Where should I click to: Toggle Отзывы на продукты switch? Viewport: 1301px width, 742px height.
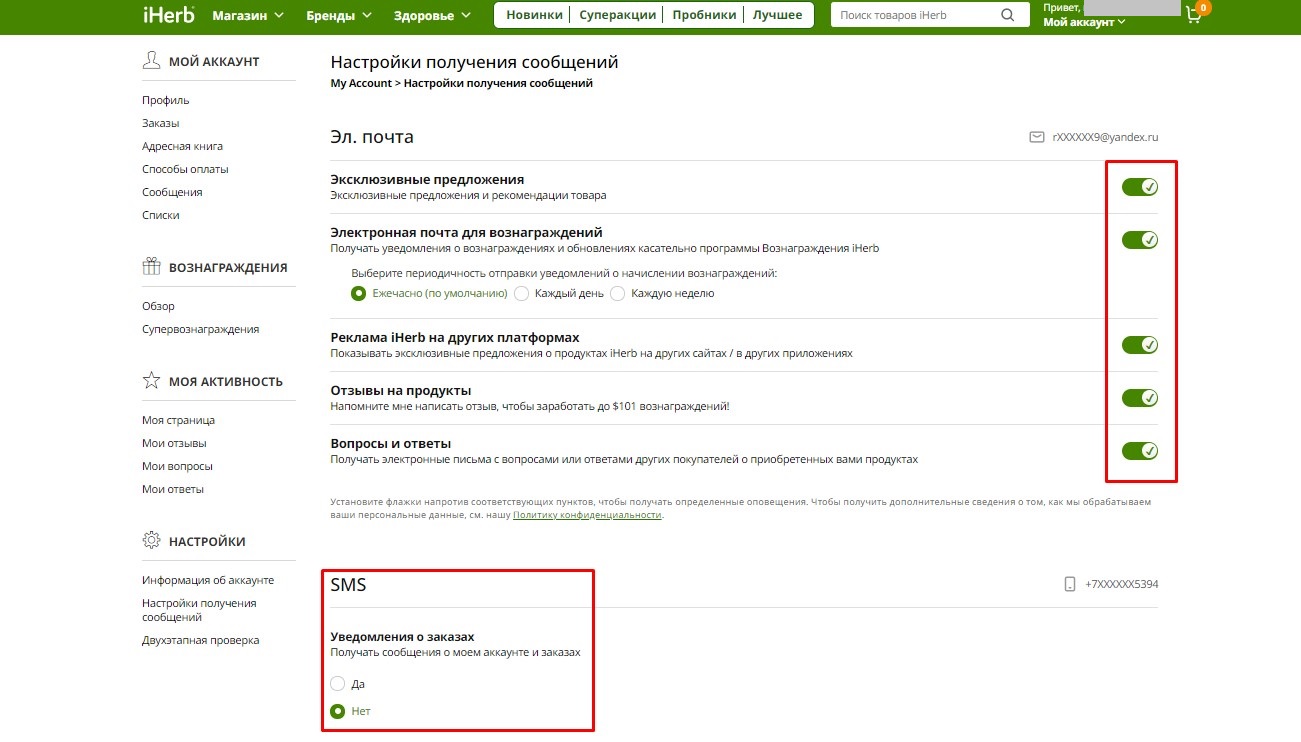coord(1140,398)
